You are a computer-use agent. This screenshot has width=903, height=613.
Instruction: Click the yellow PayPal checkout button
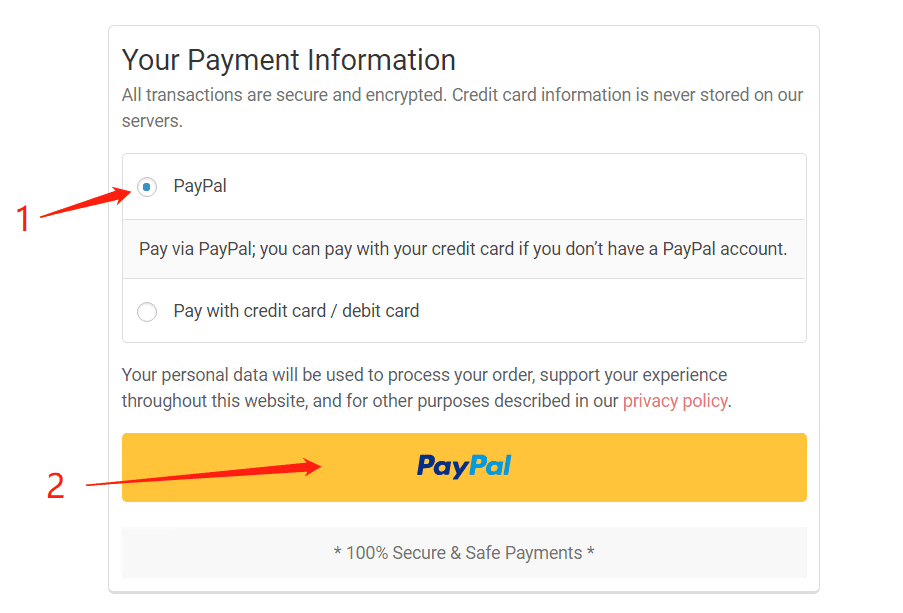click(464, 467)
